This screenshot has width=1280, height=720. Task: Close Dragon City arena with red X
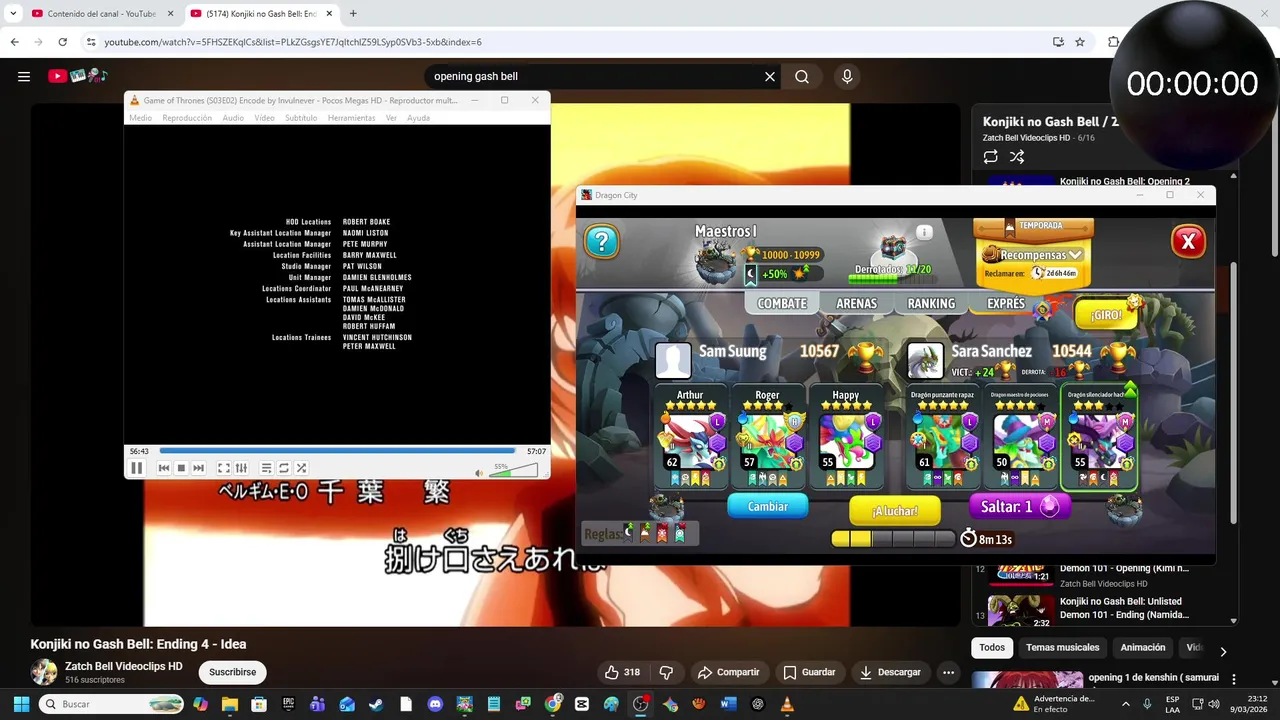[x=1188, y=241]
